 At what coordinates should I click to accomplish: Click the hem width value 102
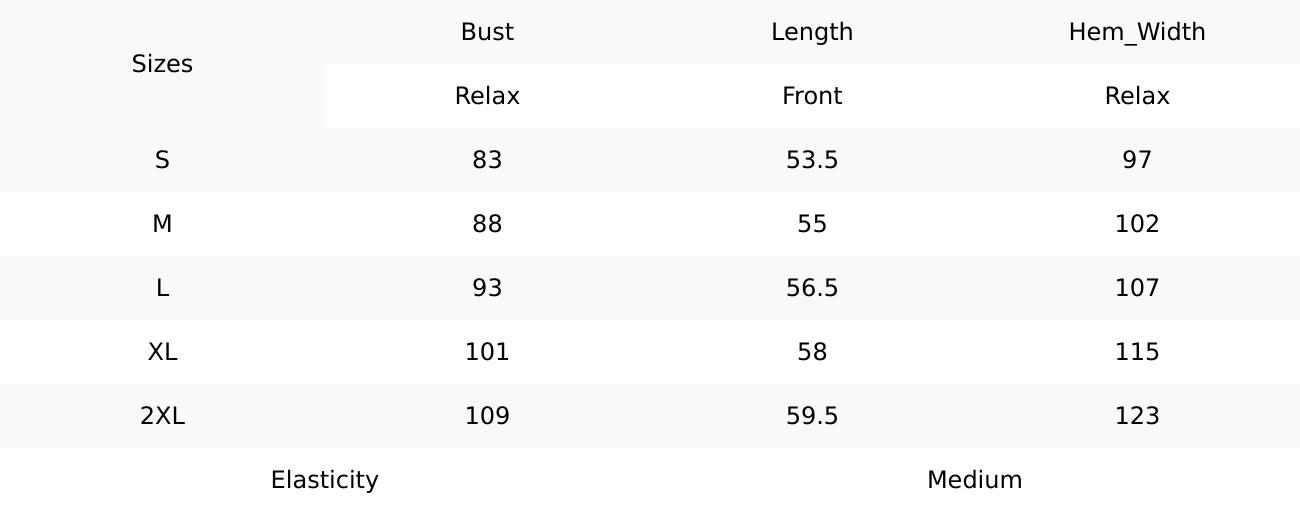pos(1137,224)
